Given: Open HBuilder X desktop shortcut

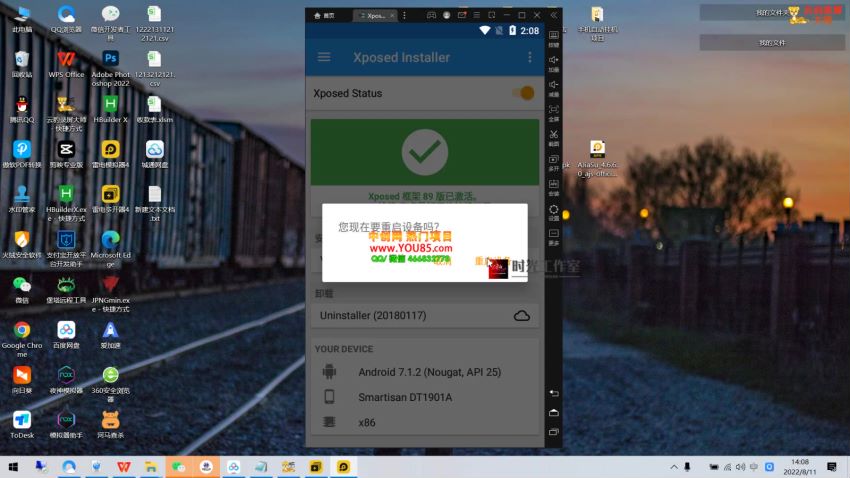Looking at the screenshot, I should [x=111, y=109].
